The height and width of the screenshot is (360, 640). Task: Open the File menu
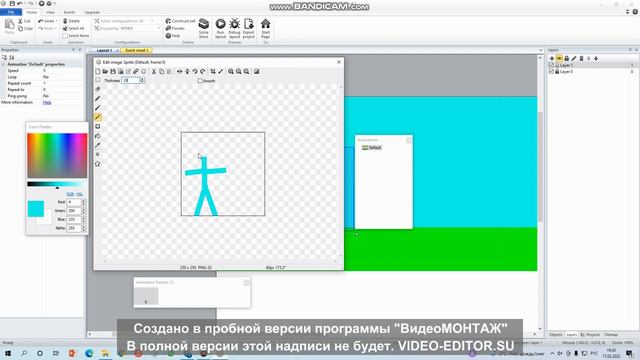11,12
